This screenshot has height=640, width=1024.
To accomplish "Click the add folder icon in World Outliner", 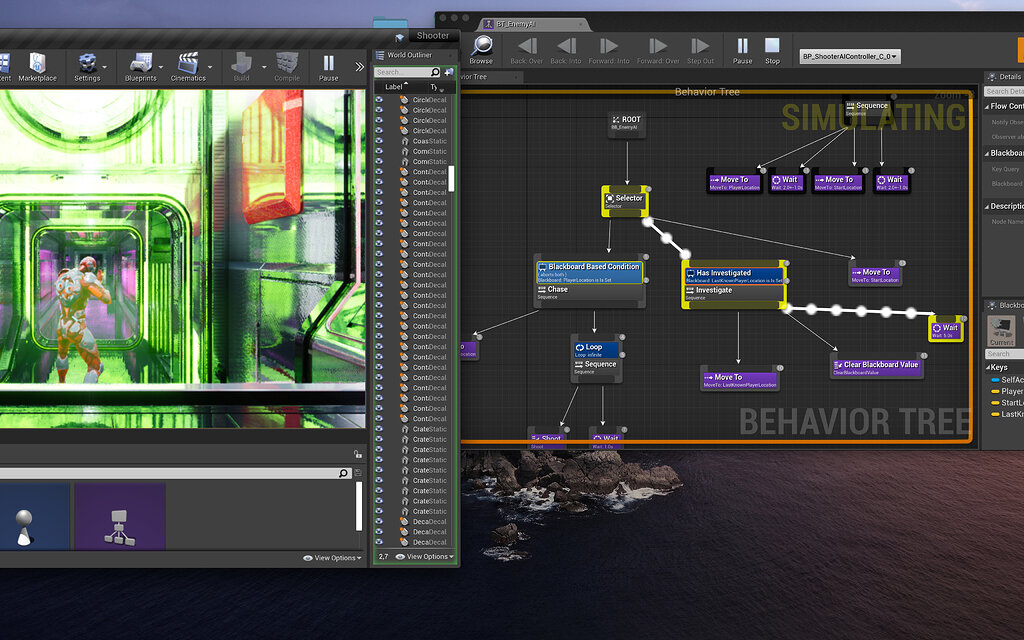I will coord(449,73).
